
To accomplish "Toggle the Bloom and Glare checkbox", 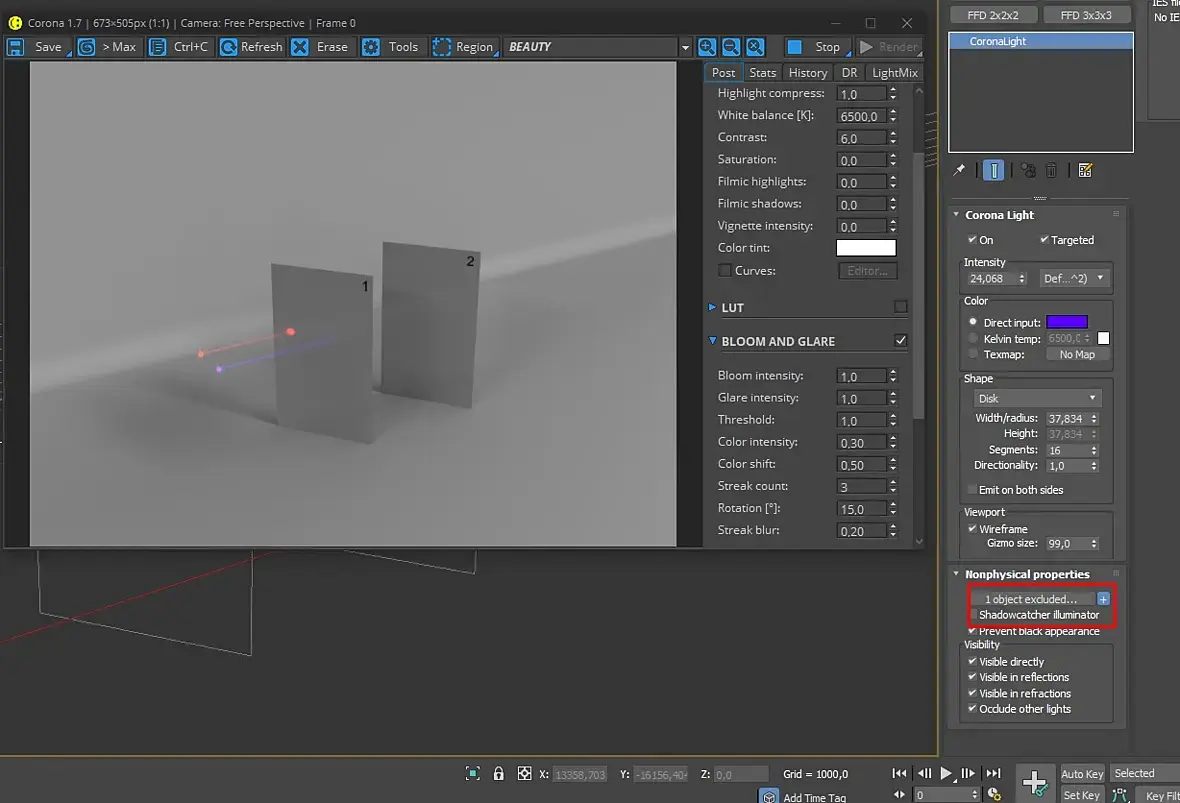I will point(901,341).
